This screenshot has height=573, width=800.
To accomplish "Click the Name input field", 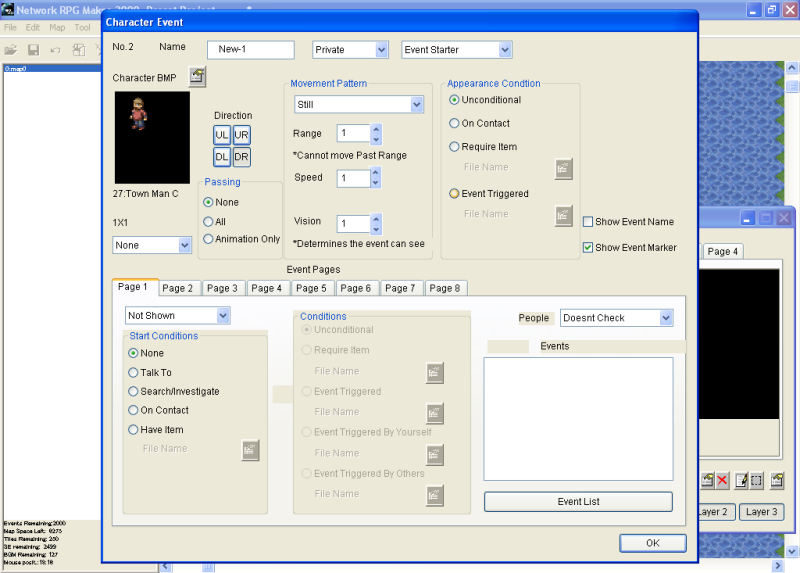I will point(250,50).
